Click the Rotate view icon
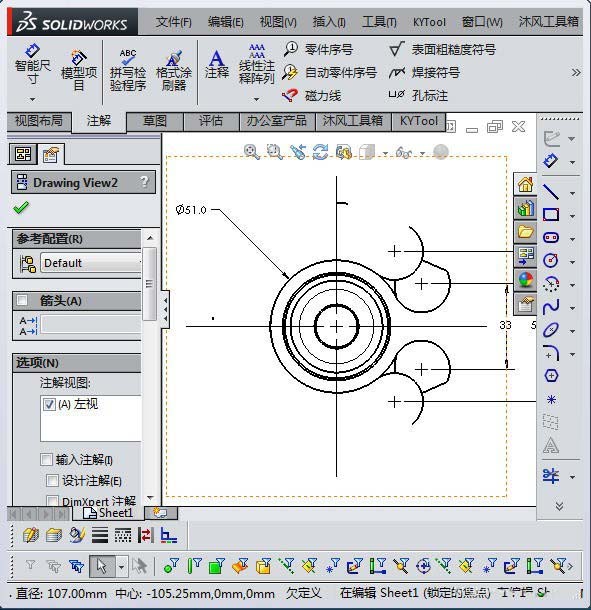Screen dimensions: 591x610 click(x=321, y=152)
